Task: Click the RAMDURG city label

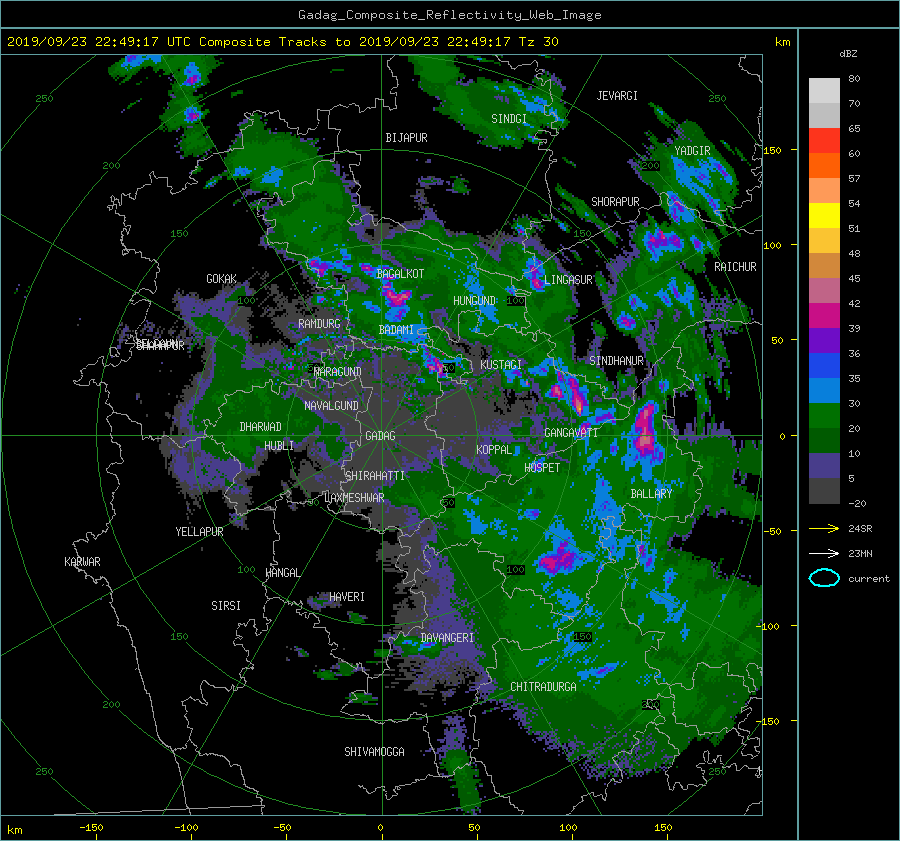Action: tap(319, 324)
